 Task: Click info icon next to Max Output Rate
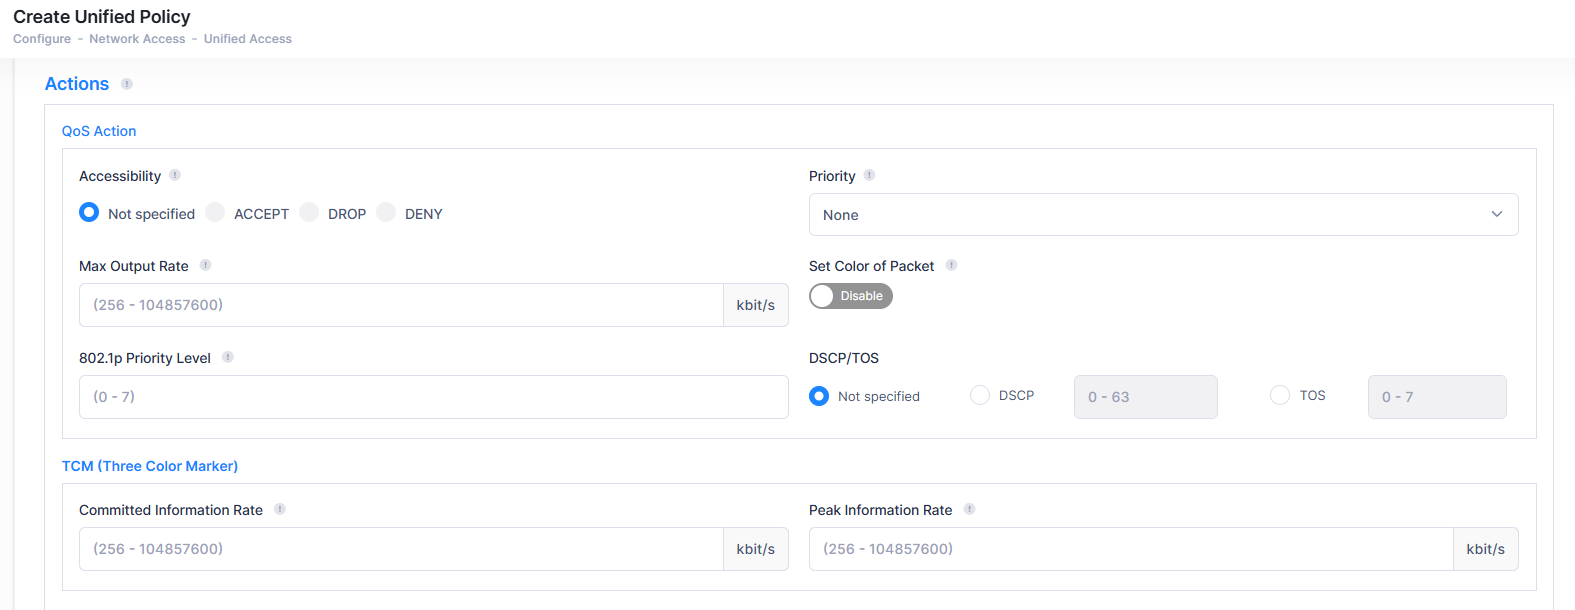pos(205,265)
